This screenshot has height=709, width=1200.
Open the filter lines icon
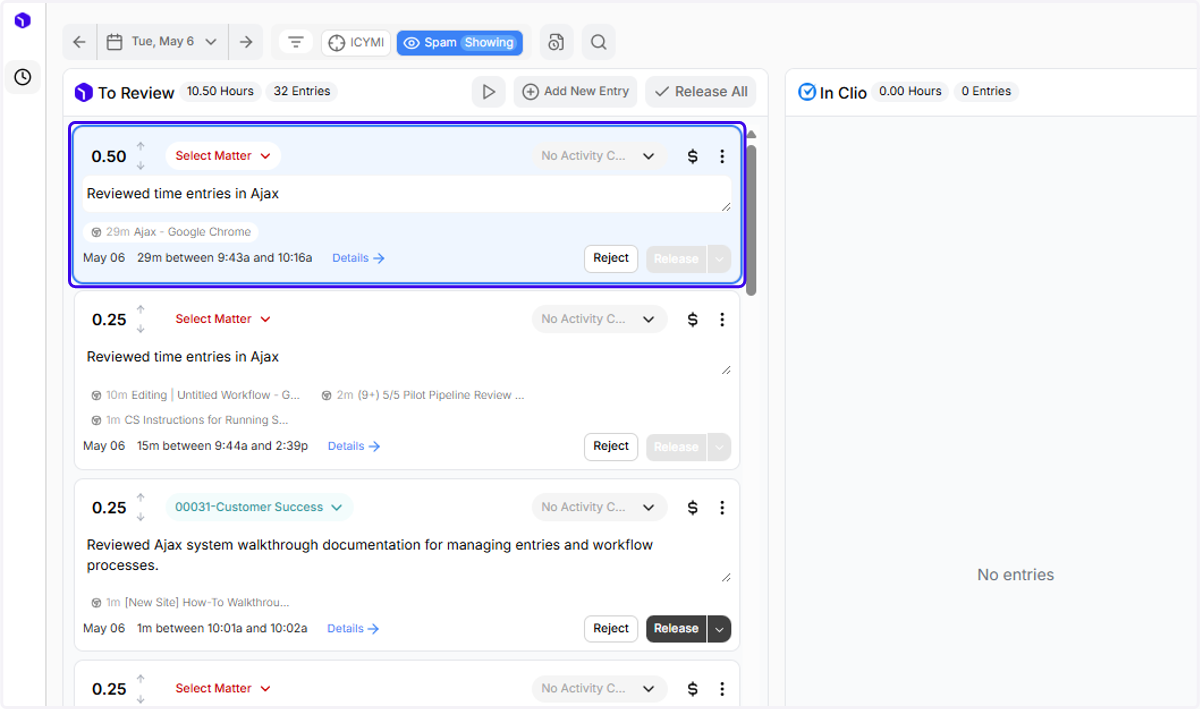point(295,42)
